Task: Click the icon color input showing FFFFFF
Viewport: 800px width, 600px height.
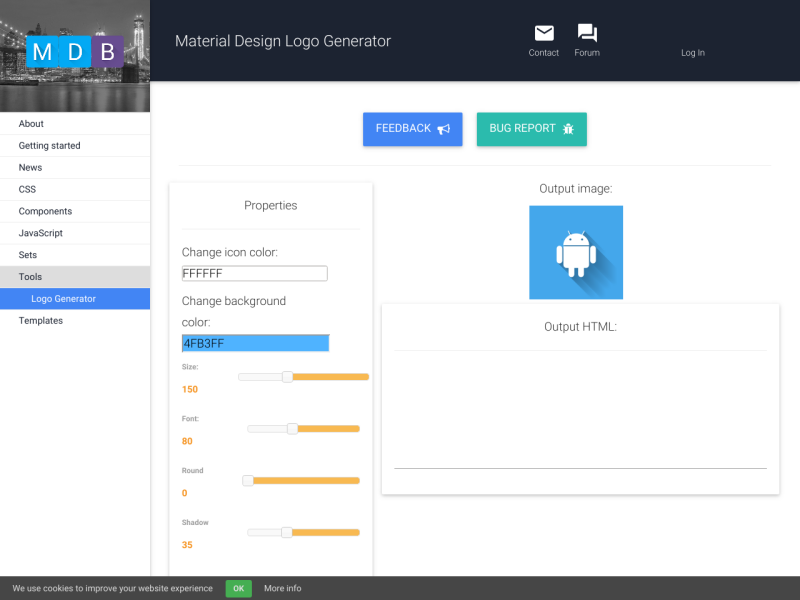Action: [254, 273]
